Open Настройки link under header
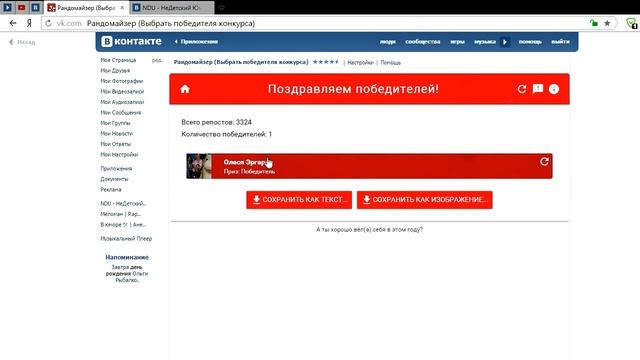The height and width of the screenshot is (360, 640). tap(360, 62)
